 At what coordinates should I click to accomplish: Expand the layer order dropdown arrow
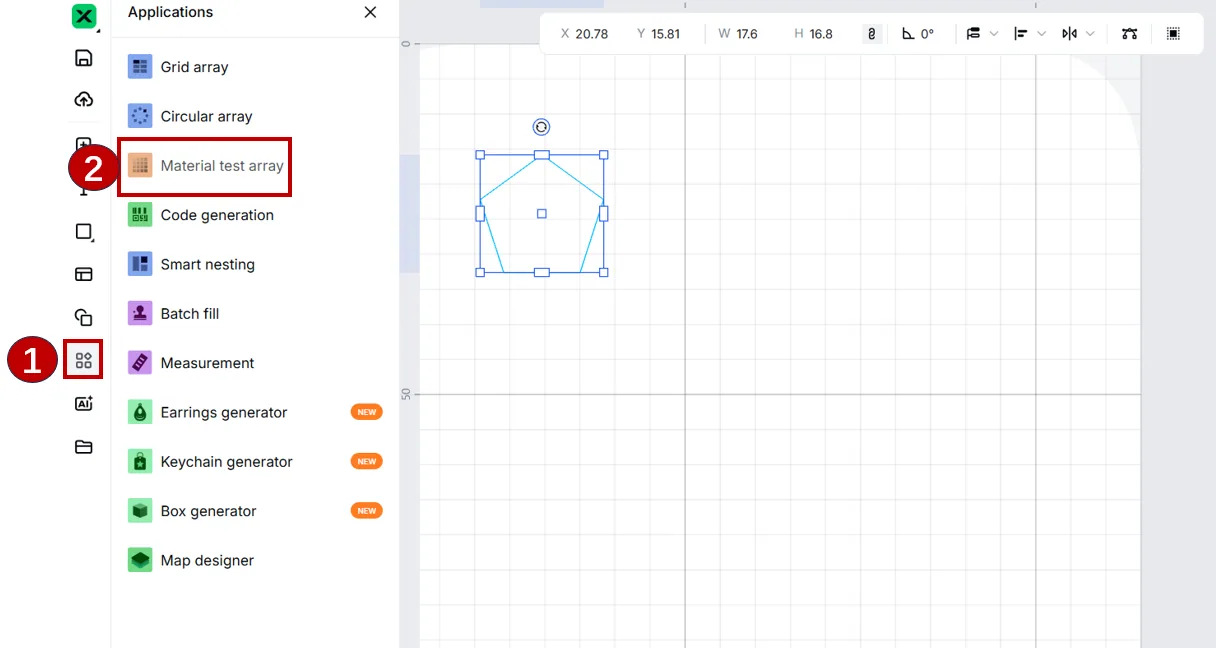click(994, 33)
